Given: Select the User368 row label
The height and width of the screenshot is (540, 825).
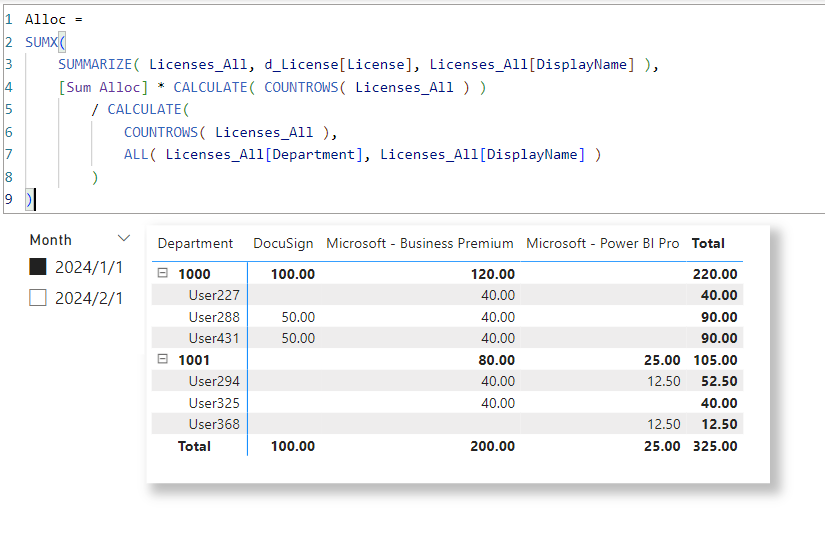Looking at the screenshot, I should tap(214, 424).
